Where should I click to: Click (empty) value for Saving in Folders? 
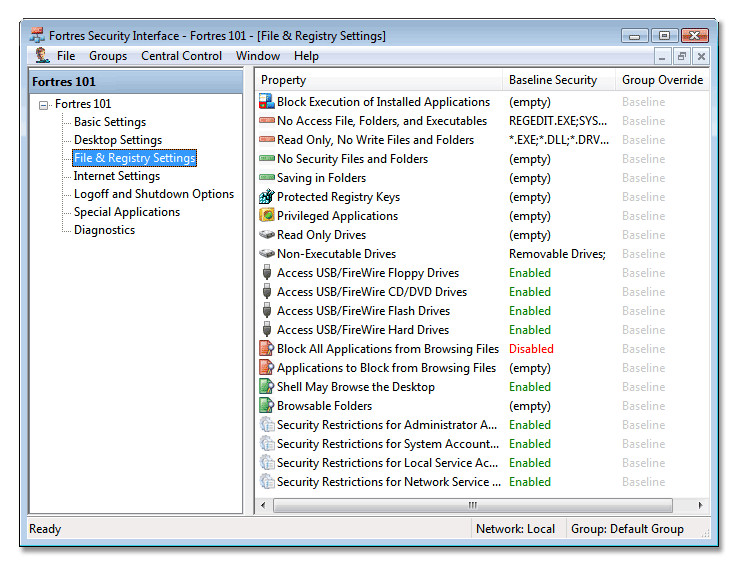tap(530, 178)
